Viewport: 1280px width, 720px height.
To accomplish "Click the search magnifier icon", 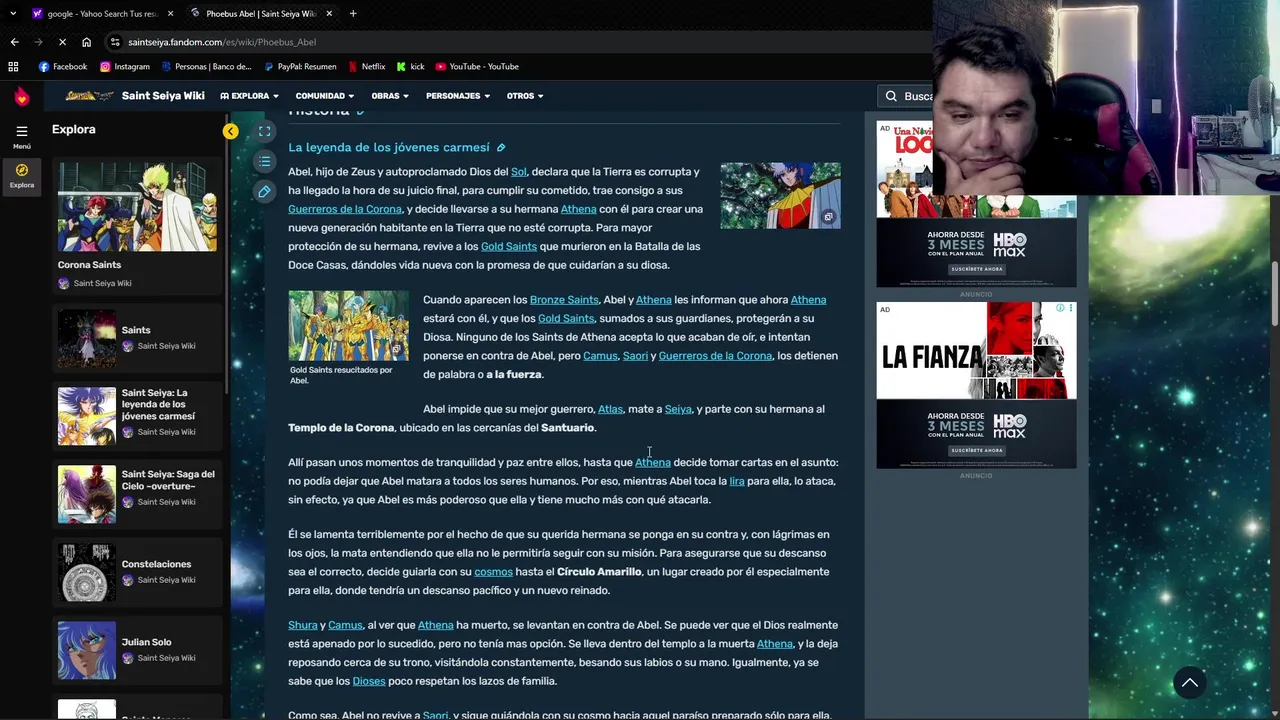I will (891, 96).
